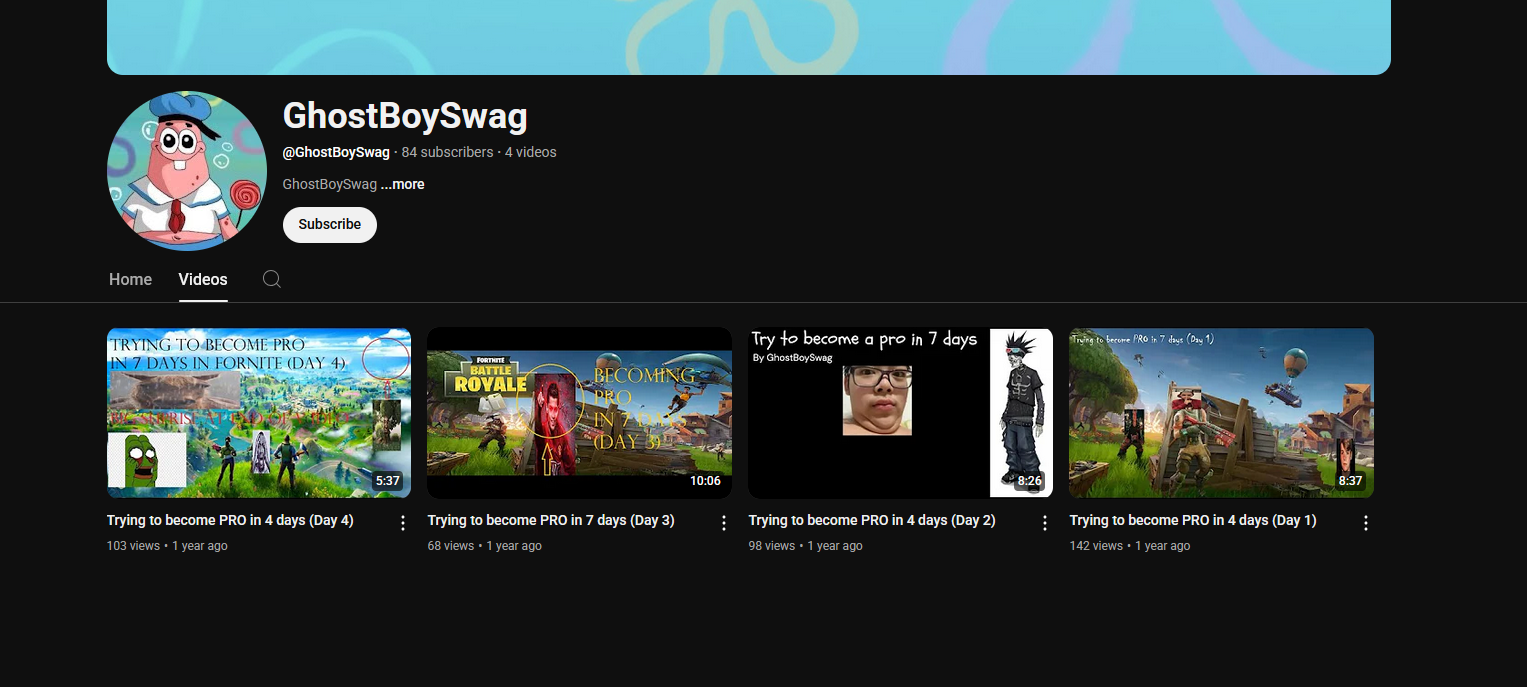
Task: Click '68 views' under Day 3 video
Action: (451, 546)
